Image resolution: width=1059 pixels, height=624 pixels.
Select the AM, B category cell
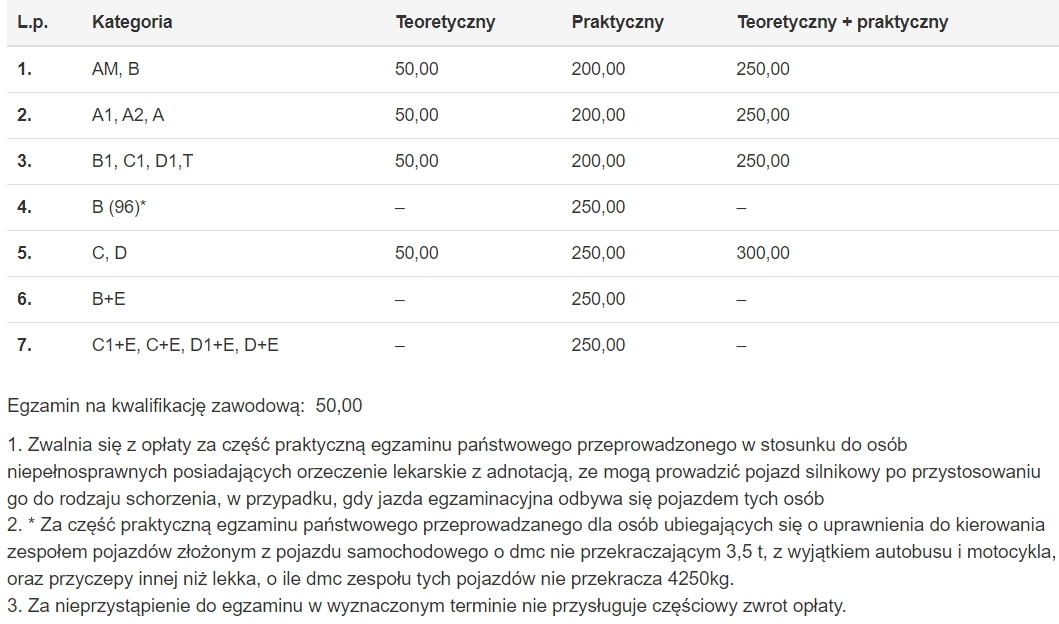point(115,69)
